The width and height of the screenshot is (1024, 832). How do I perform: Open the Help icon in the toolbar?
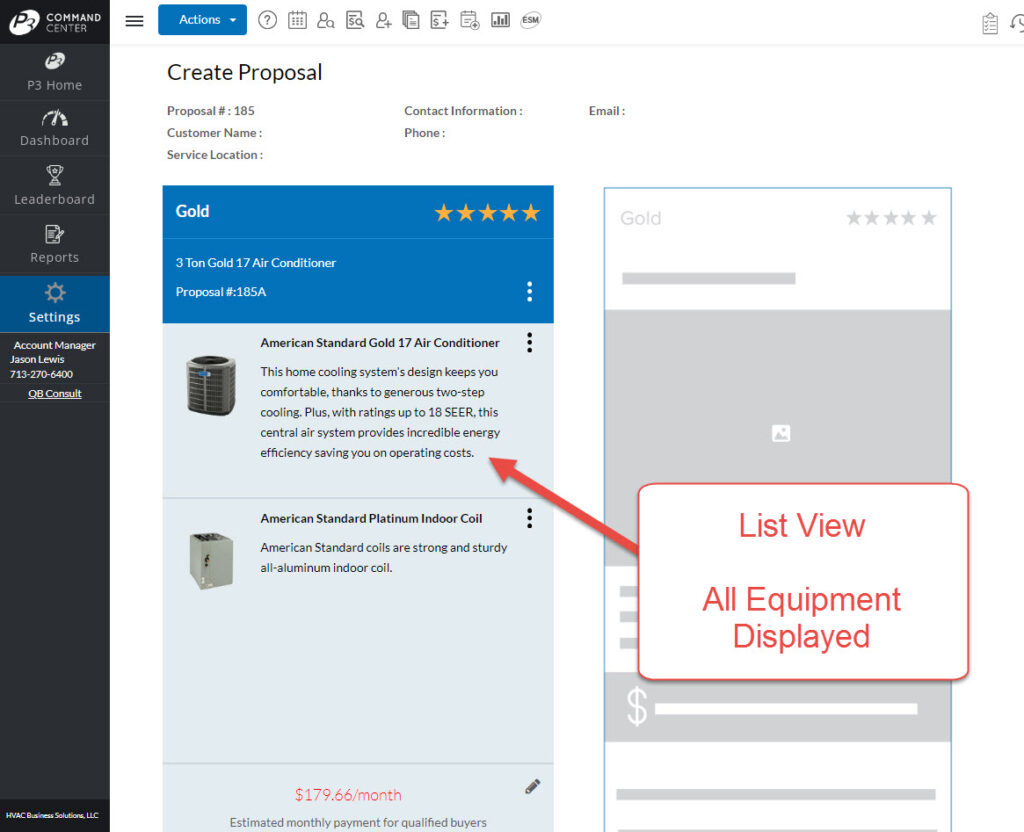pos(267,19)
